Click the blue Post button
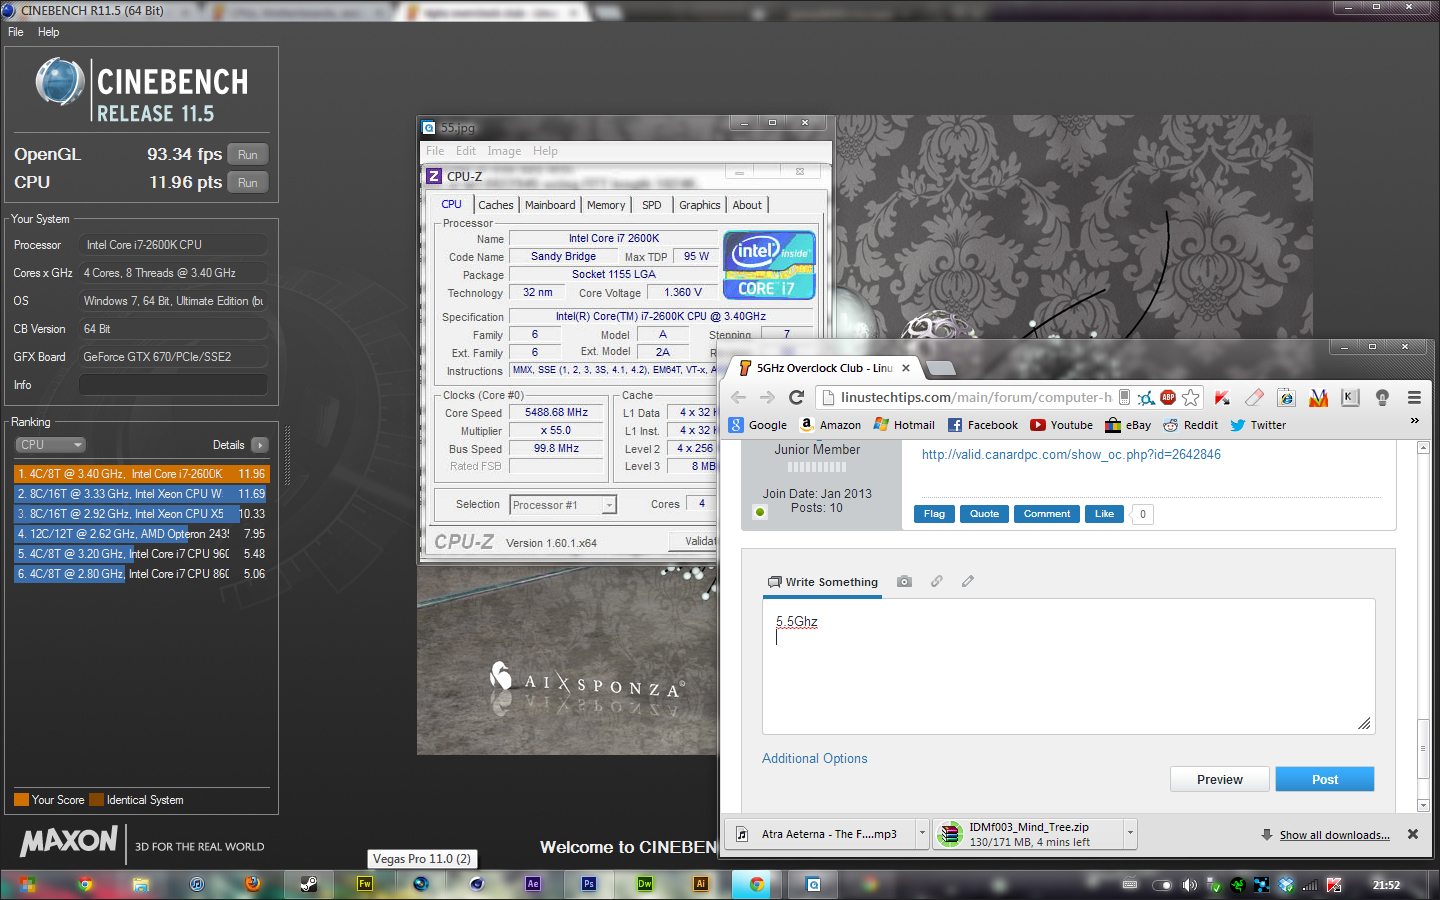This screenshot has width=1440, height=900. pos(1324,779)
